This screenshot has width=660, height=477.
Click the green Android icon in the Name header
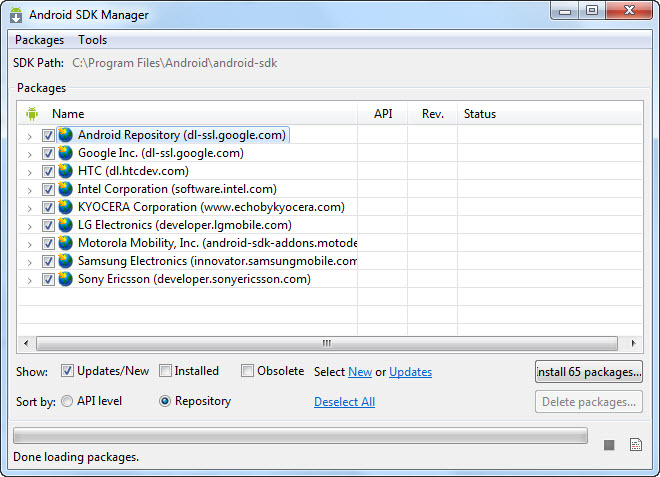click(x=32, y=114)
